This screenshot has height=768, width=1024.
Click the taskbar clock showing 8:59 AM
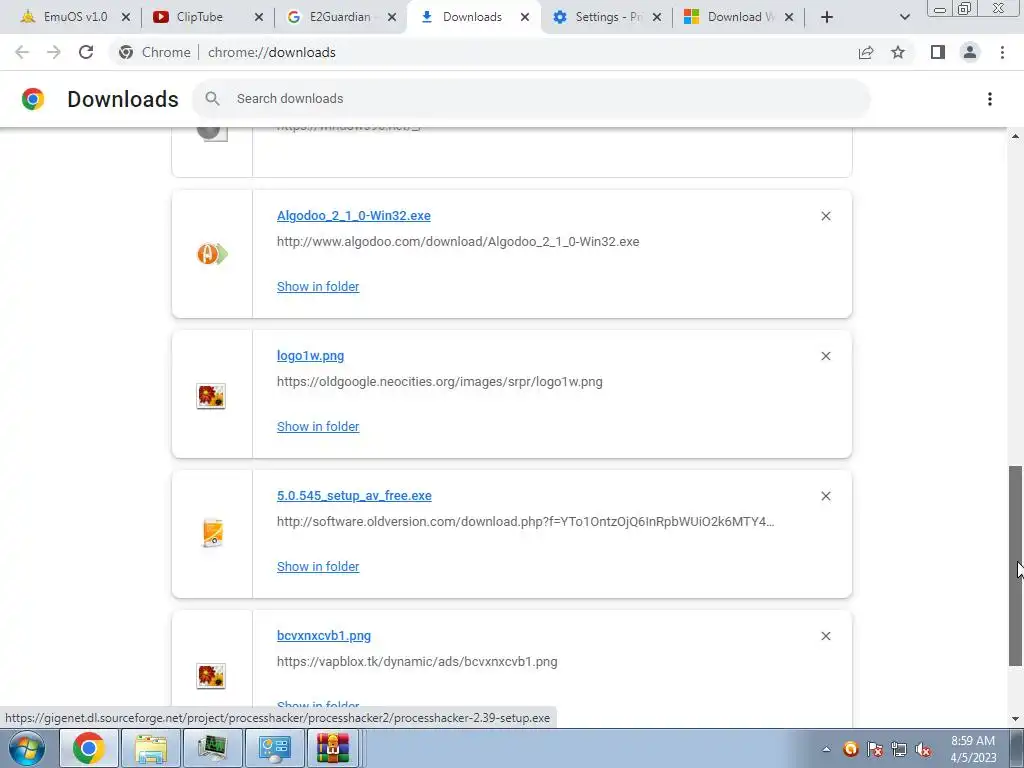click(973, 749)
